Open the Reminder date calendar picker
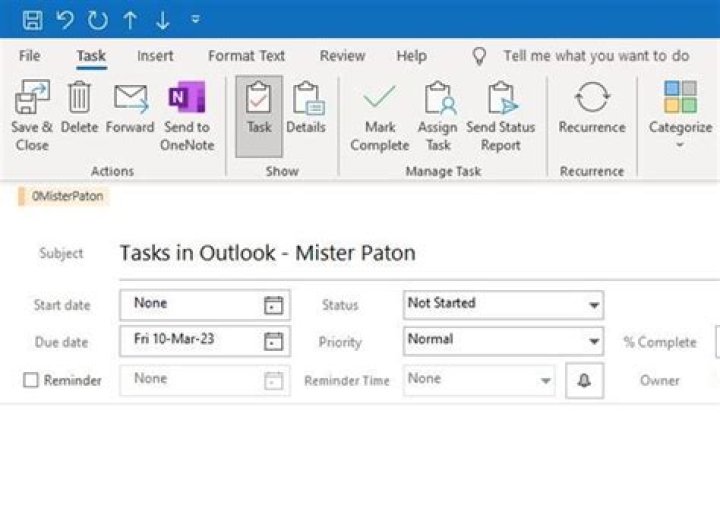 point(273,381)
